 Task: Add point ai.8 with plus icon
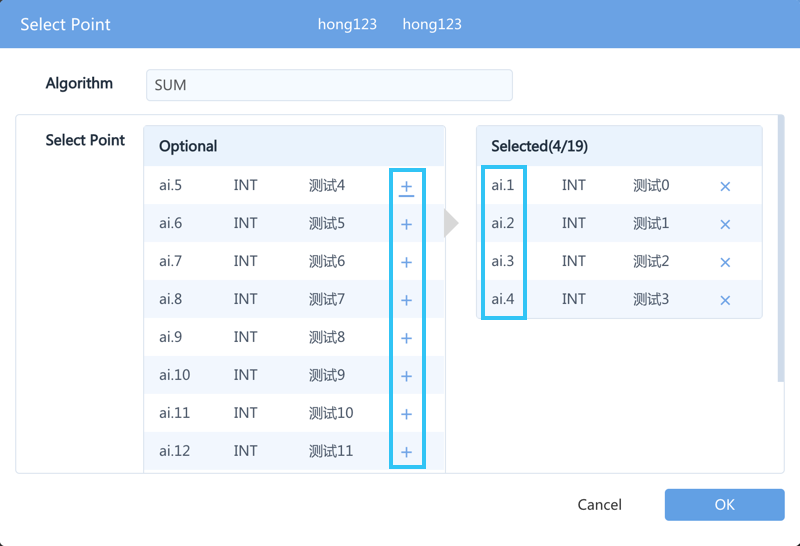(x=406, y=300)
